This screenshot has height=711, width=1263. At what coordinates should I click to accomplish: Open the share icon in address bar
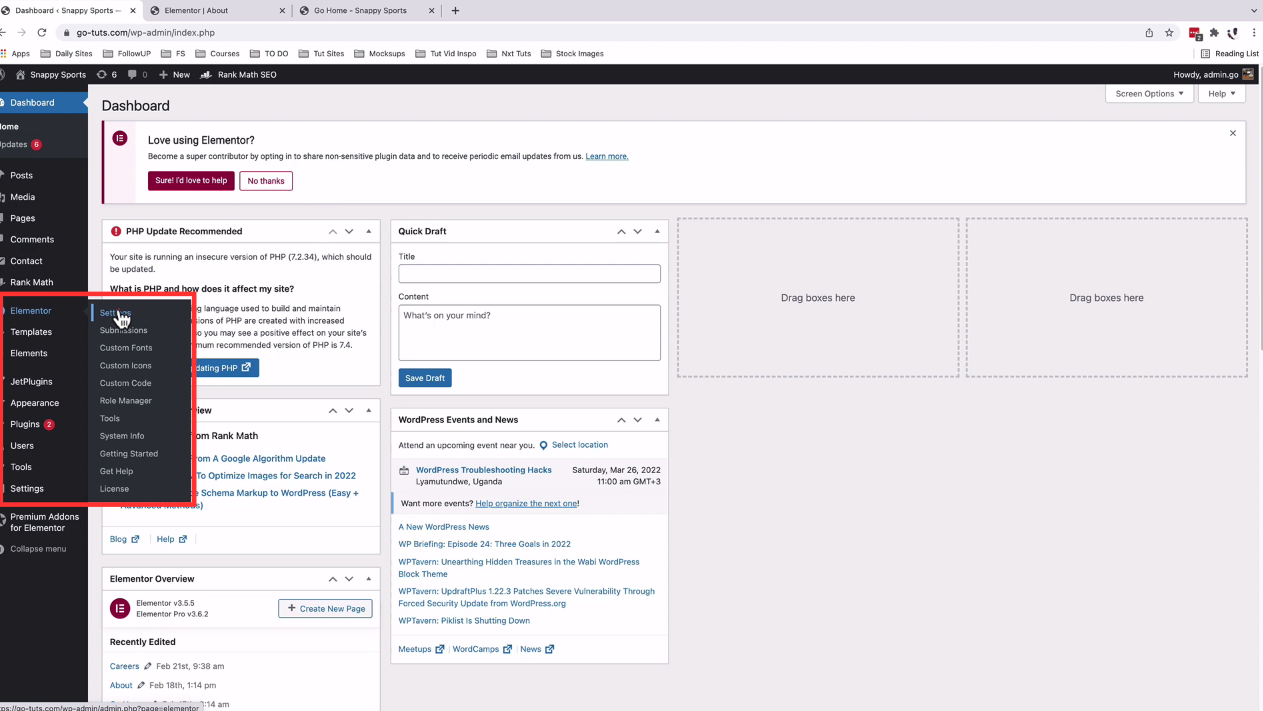pos(1149,32)
